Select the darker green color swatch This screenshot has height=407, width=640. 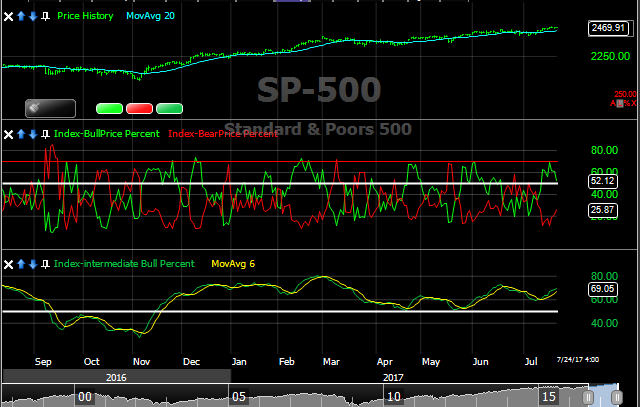(169, 109)
